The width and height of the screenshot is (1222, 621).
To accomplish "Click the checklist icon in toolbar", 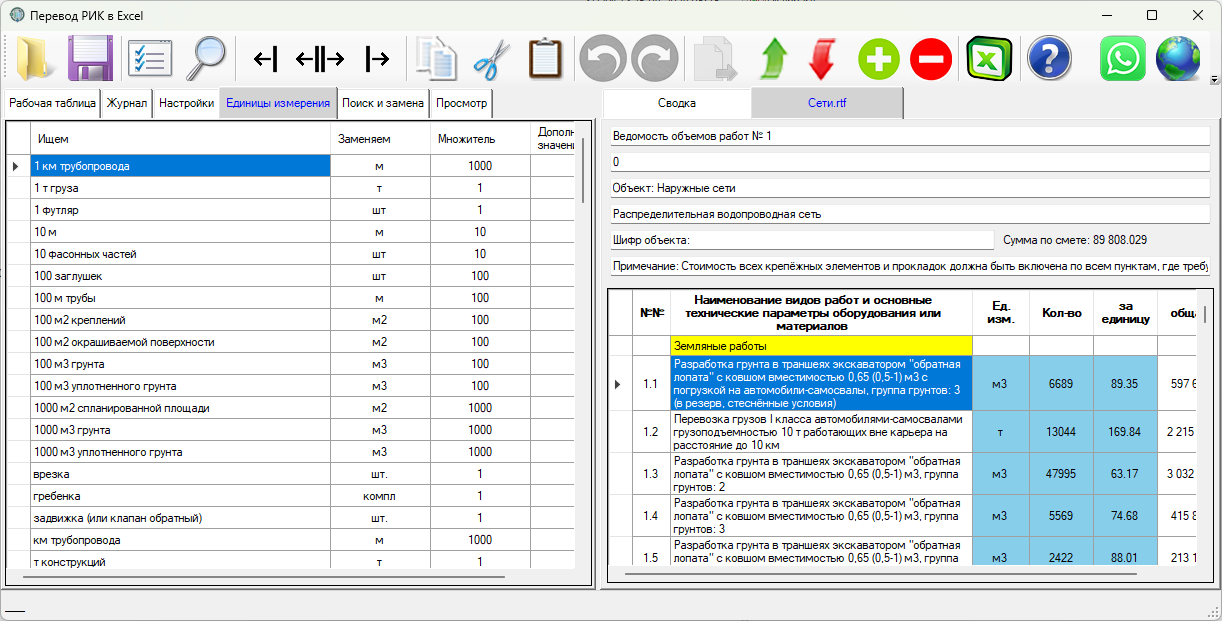I will 149,59.
